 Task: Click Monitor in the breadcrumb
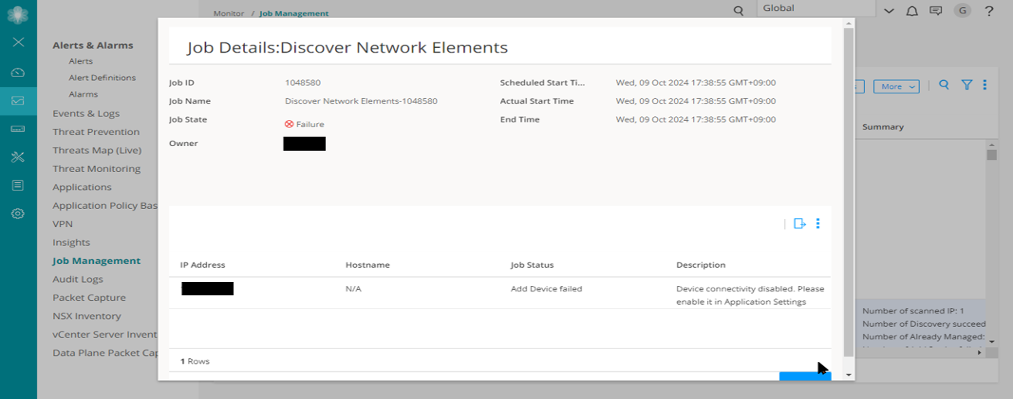[x=229, y=13]
